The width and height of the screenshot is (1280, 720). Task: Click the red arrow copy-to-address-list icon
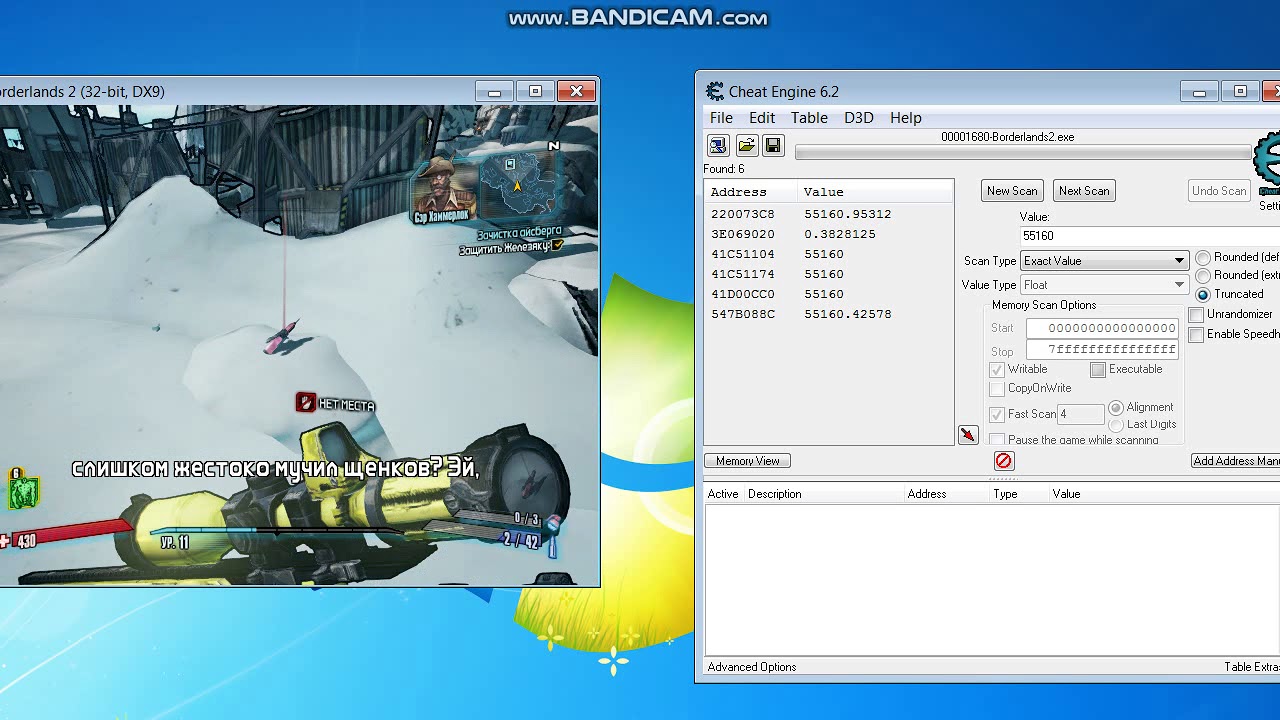(968, 435)
